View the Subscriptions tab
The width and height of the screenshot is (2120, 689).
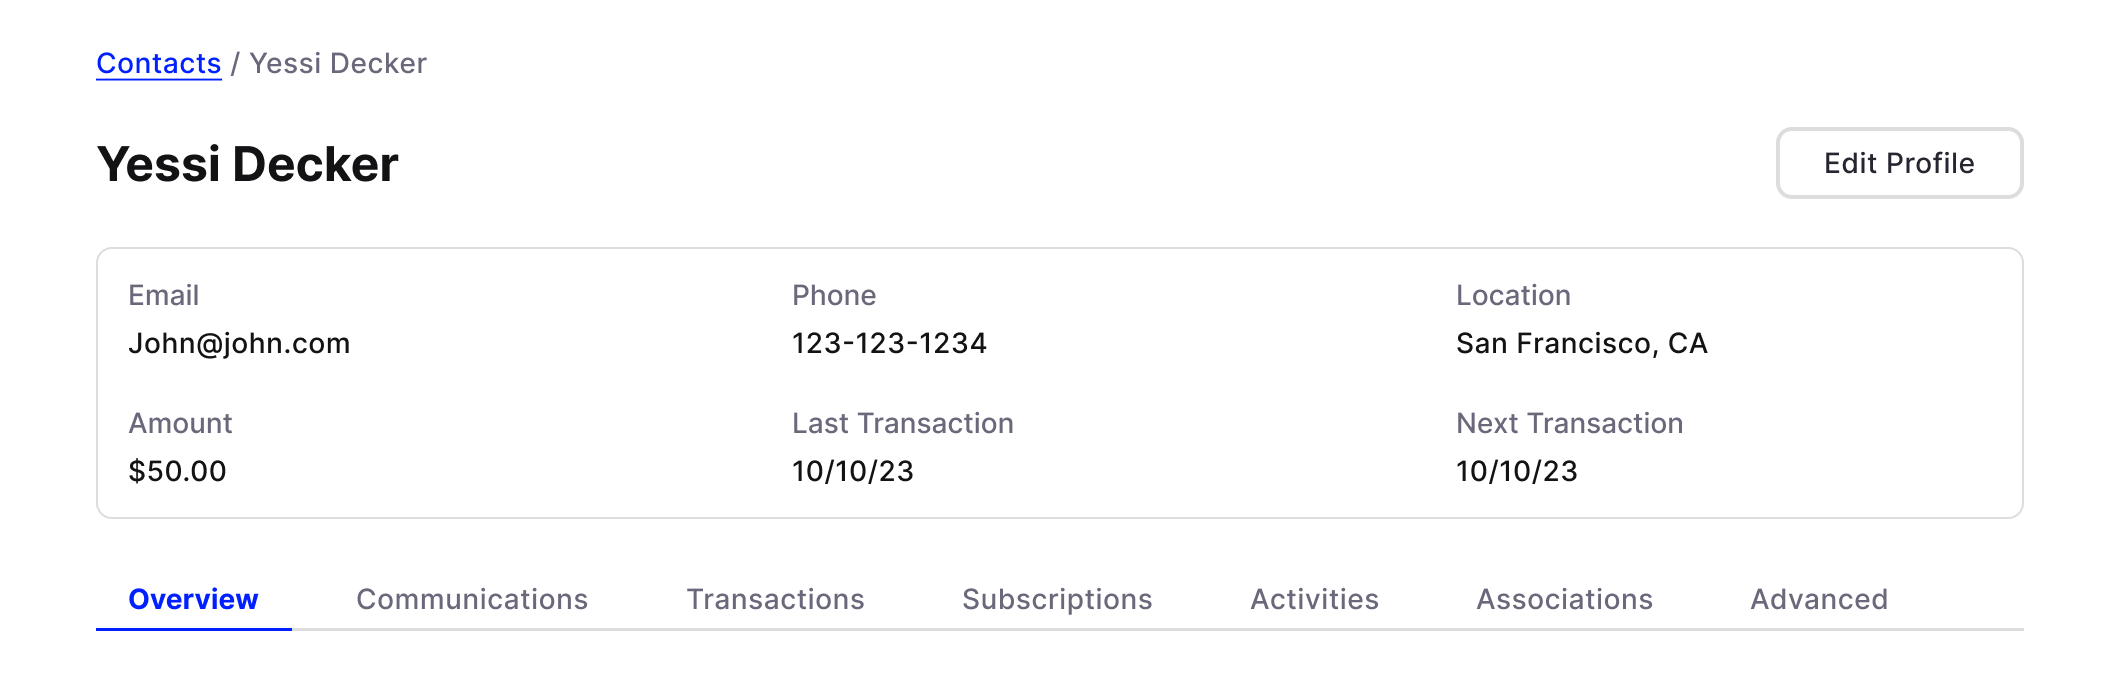[x=1057, y=599]
